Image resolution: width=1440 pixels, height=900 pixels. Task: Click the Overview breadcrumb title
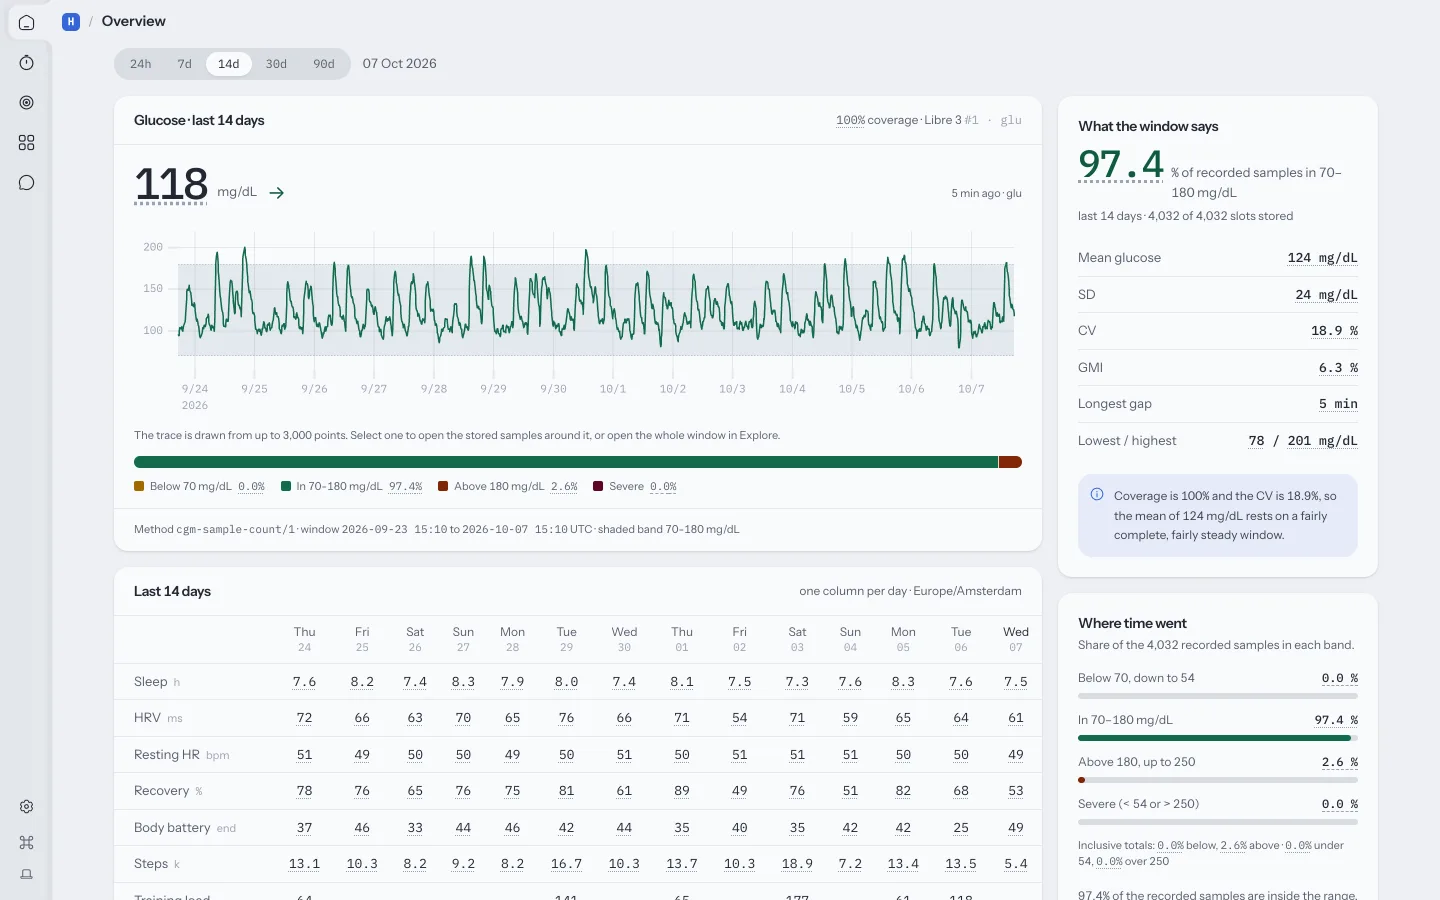(x=134, y=21)
